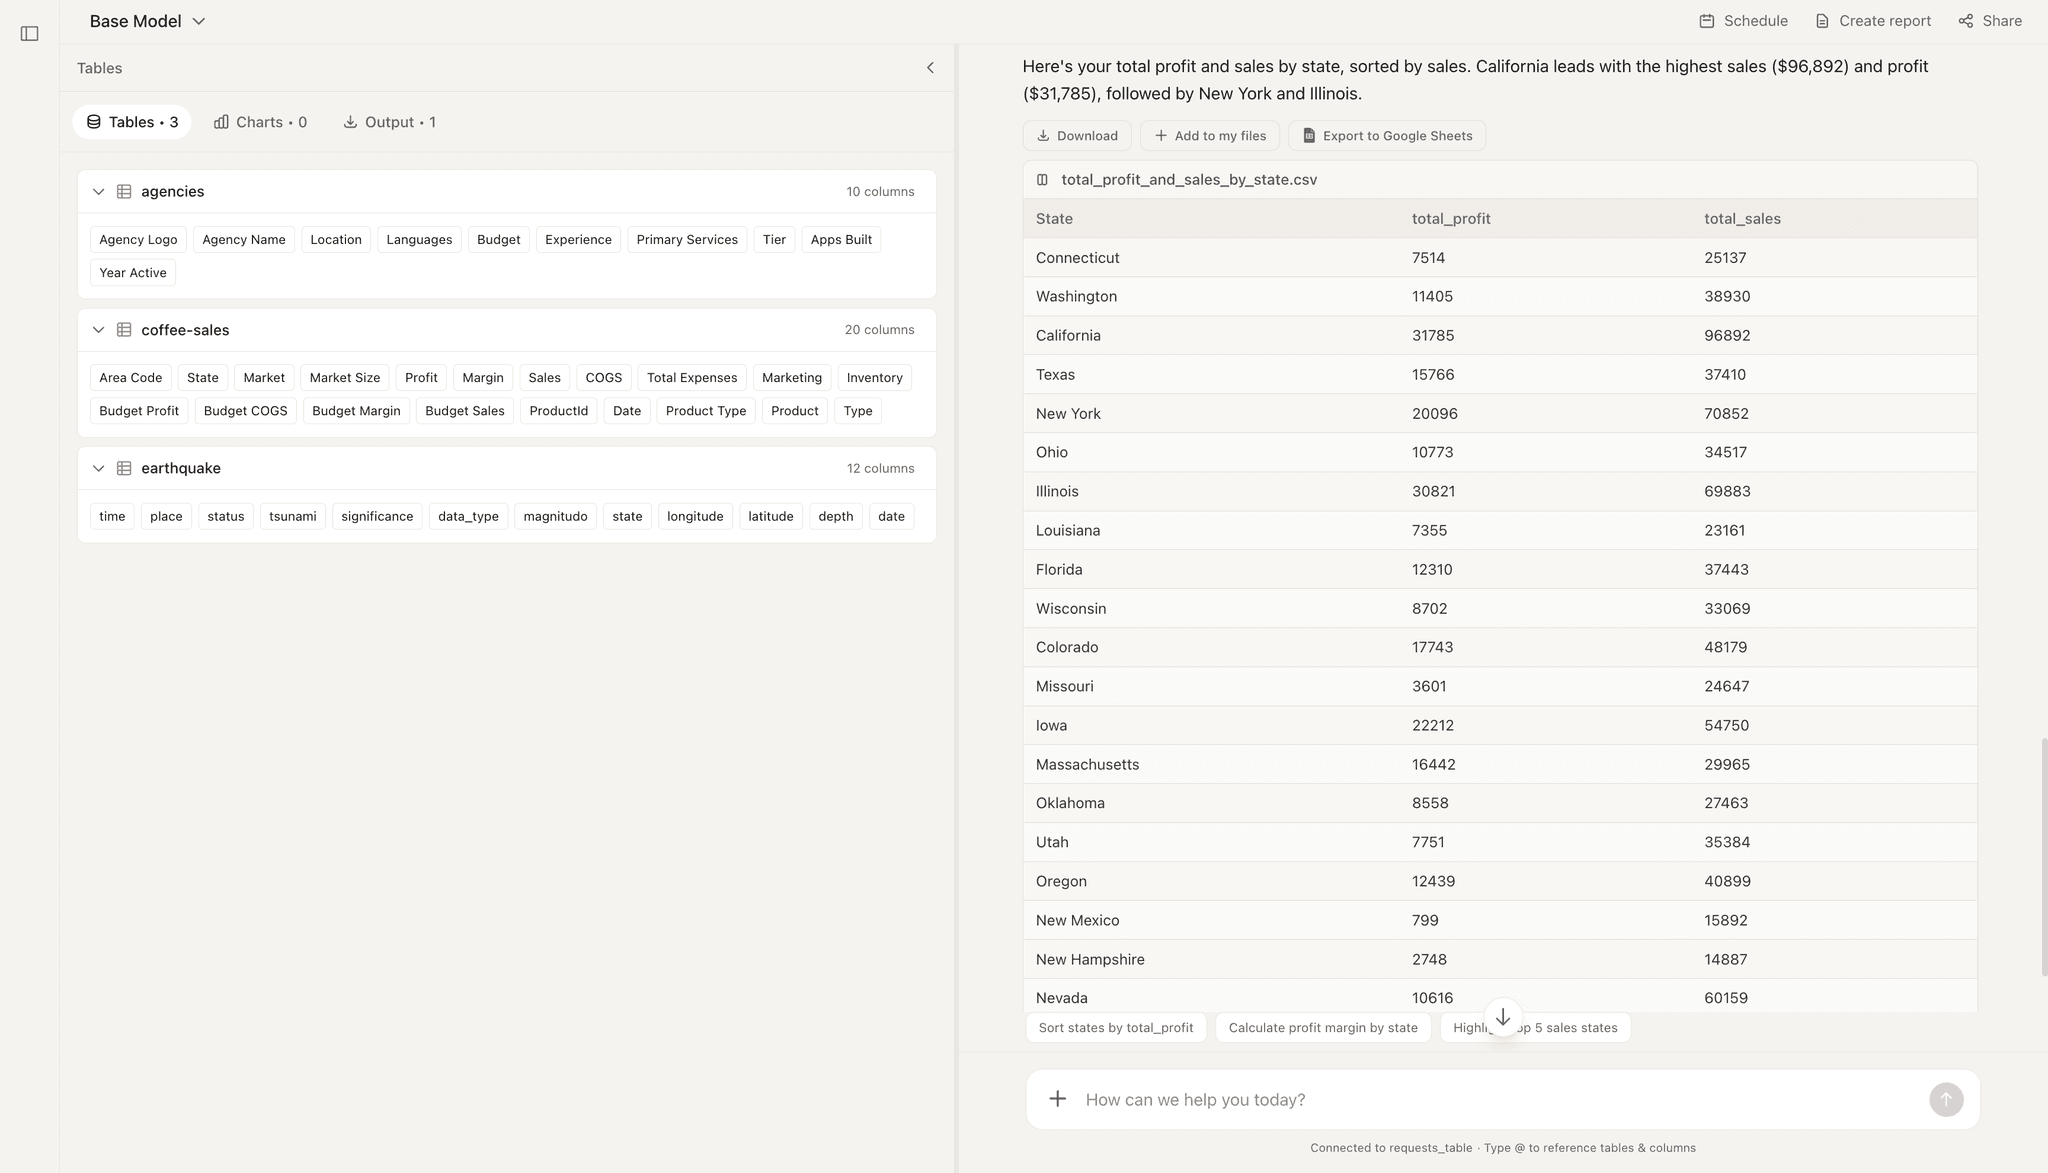2048x1173 pixels.
Task: Click Create report in header
Action: click(x=1872, y=21)
